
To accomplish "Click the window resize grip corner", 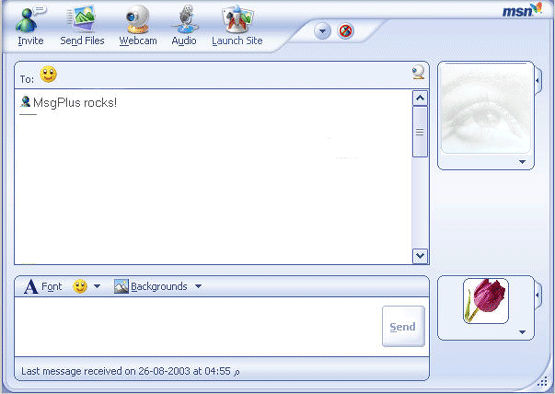I will click(x=542, y=382).
